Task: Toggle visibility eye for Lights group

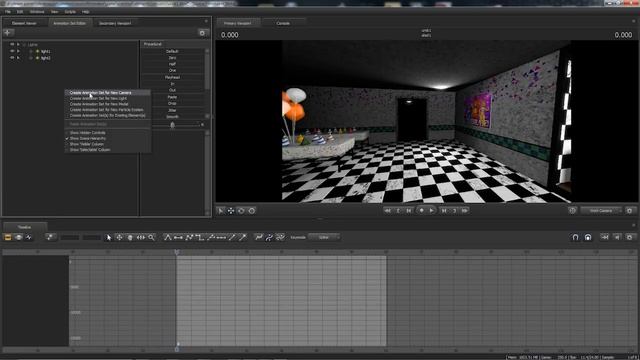Action: pos(12,44)
